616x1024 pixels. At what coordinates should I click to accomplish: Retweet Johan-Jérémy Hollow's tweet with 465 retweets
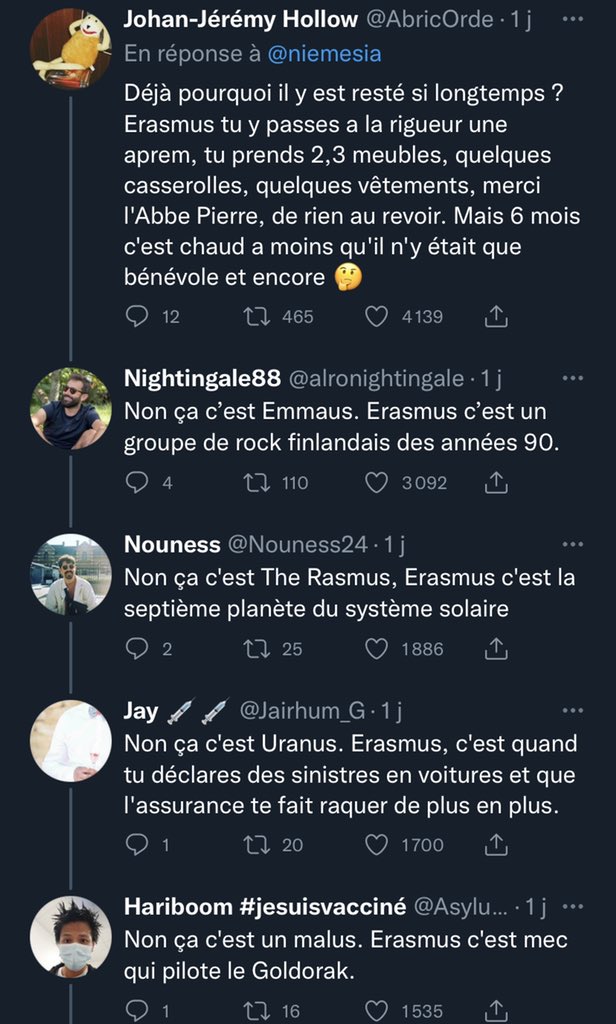(x=256, y=317)
